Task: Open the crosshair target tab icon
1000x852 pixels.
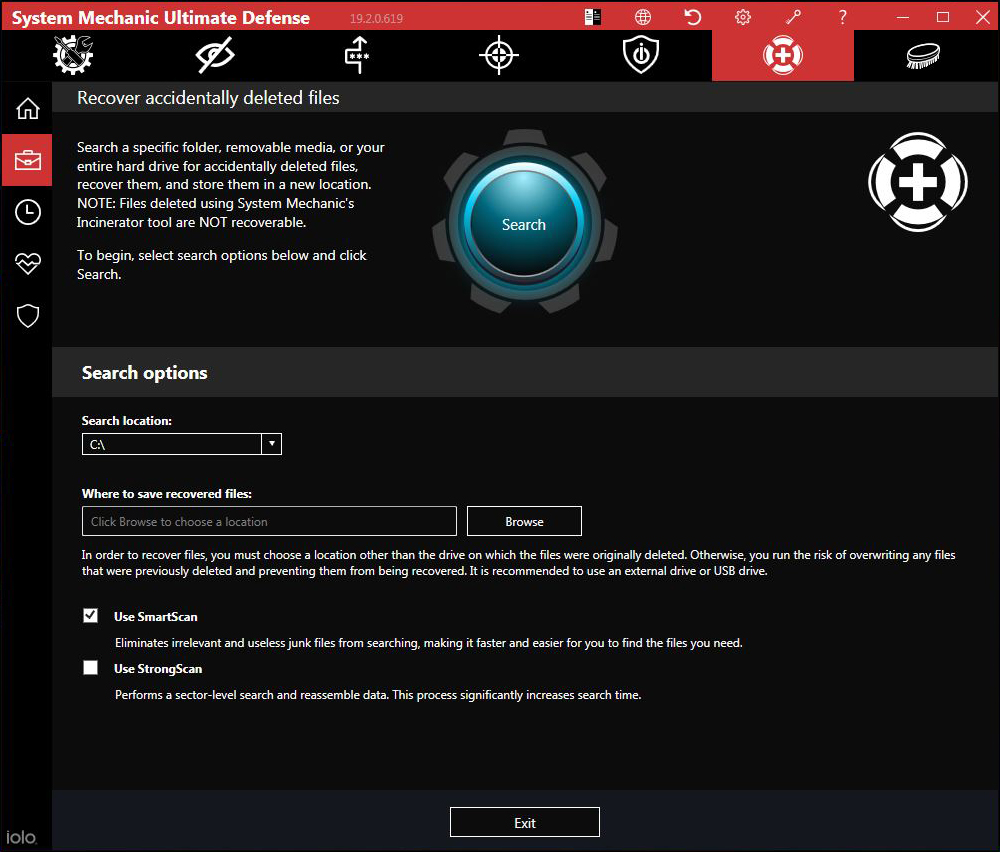Action: click(499, 55)
